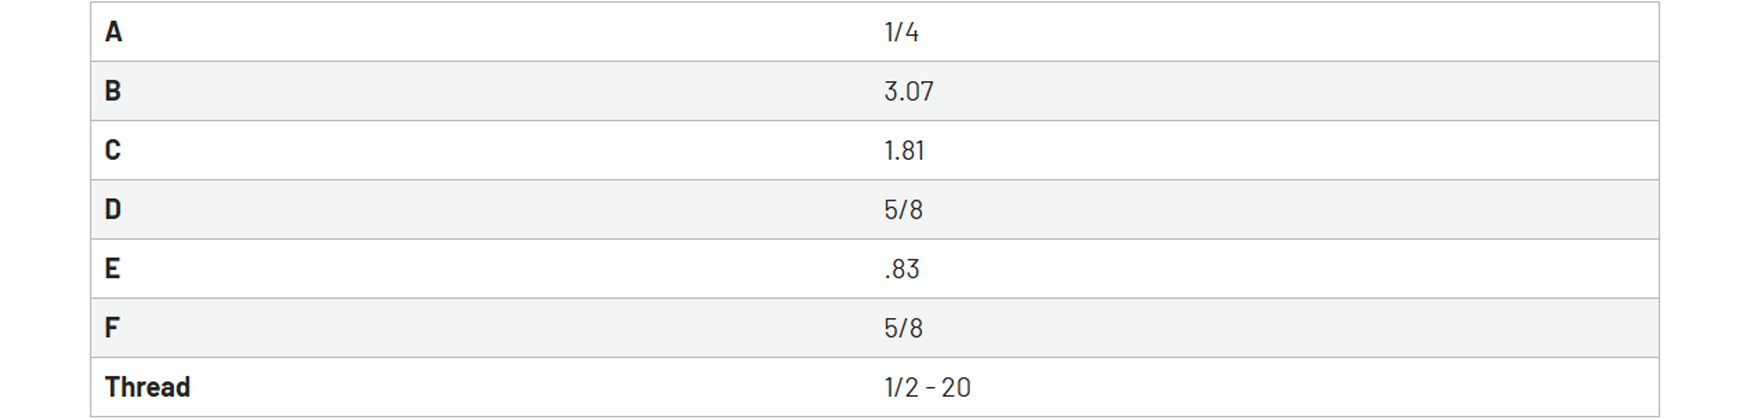This screenshot has width=1750, height=420.
Task: Select the 5/8 value in row D
Action: click(x=903, y=209)
